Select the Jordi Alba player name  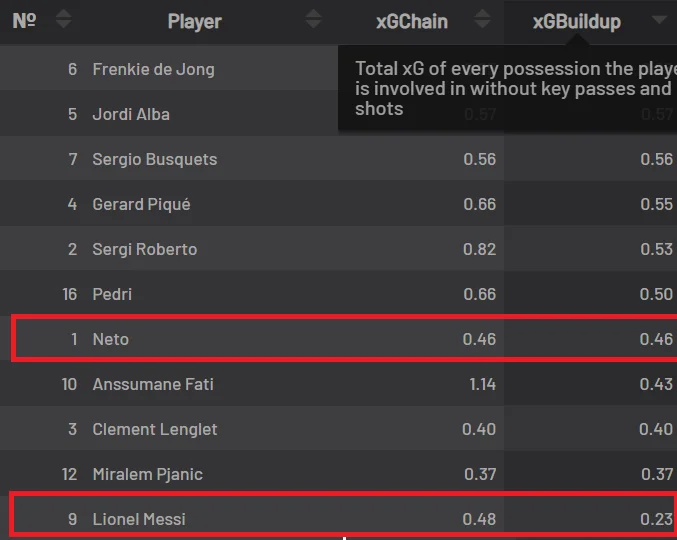point(131,114)
